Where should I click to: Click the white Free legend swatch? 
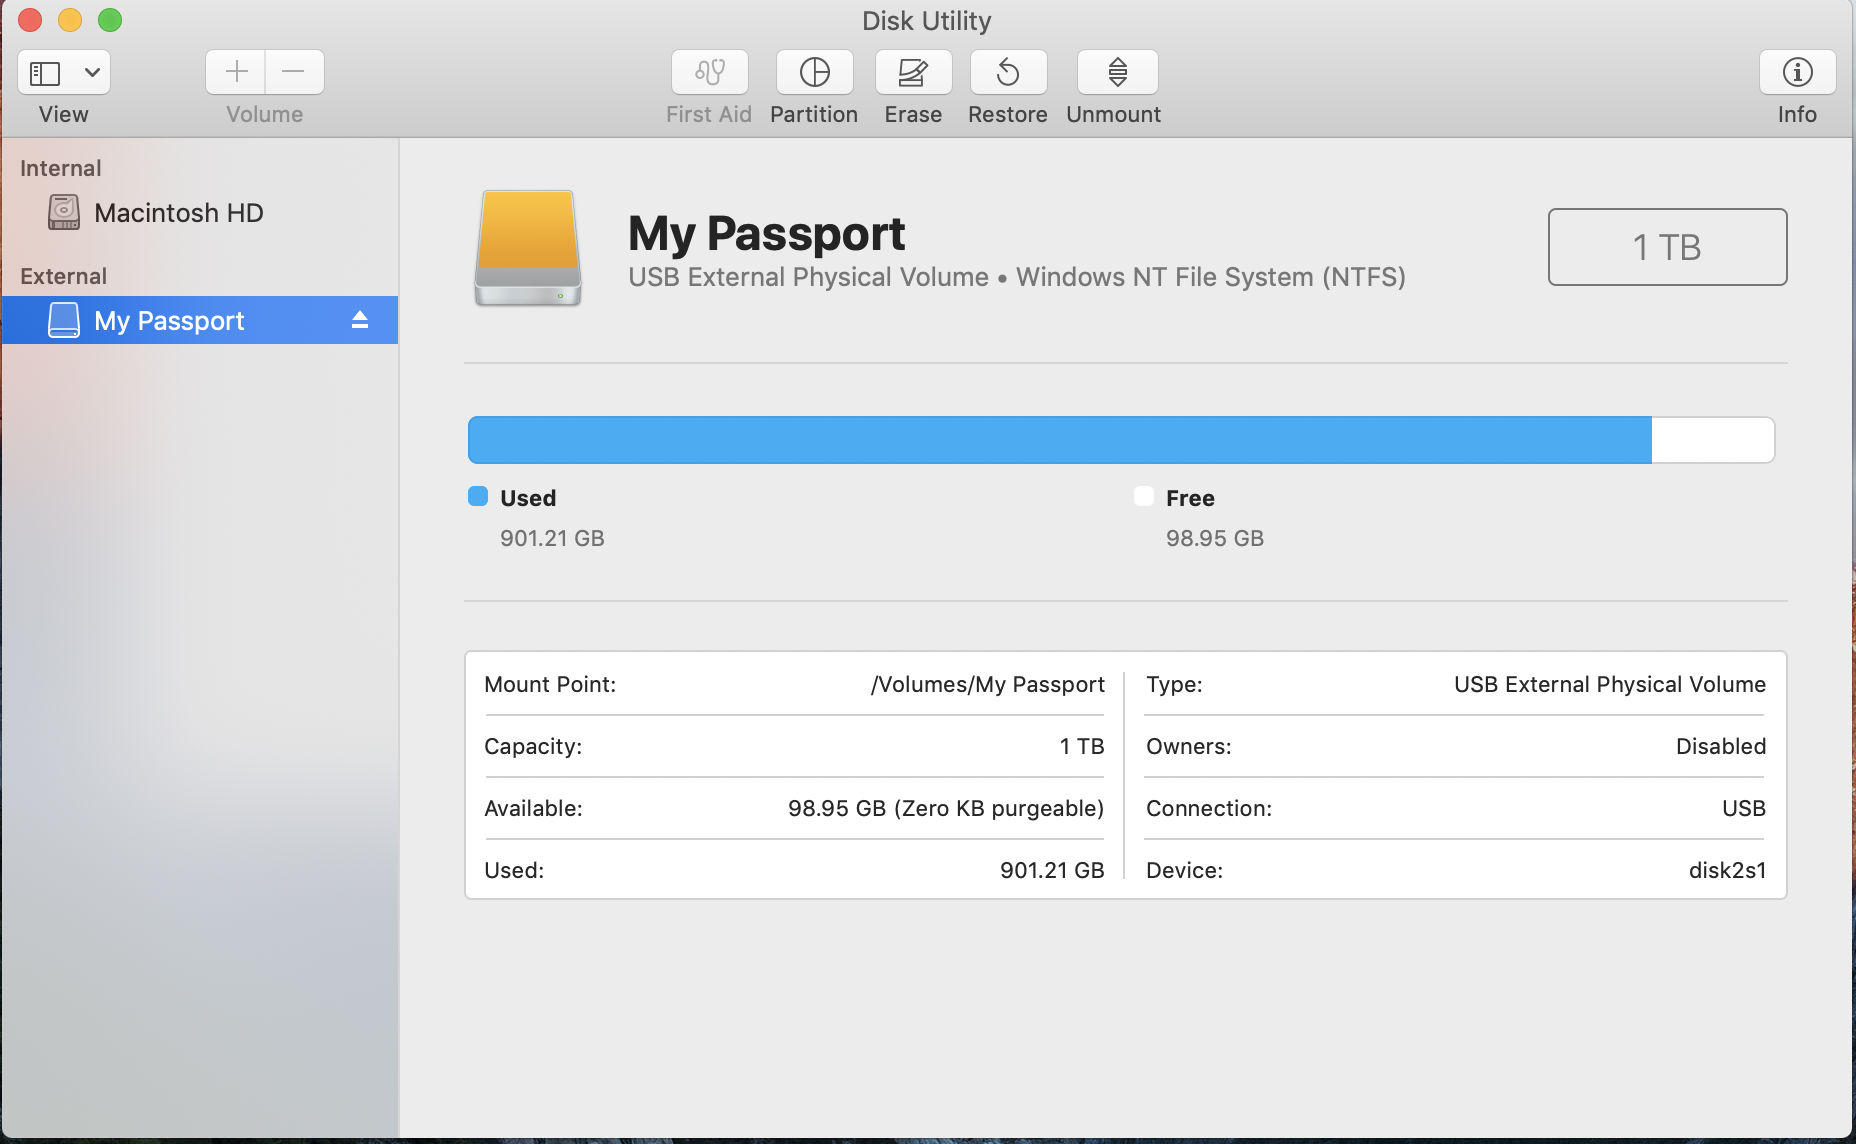pyautogui.click(x=1144, y=496)
